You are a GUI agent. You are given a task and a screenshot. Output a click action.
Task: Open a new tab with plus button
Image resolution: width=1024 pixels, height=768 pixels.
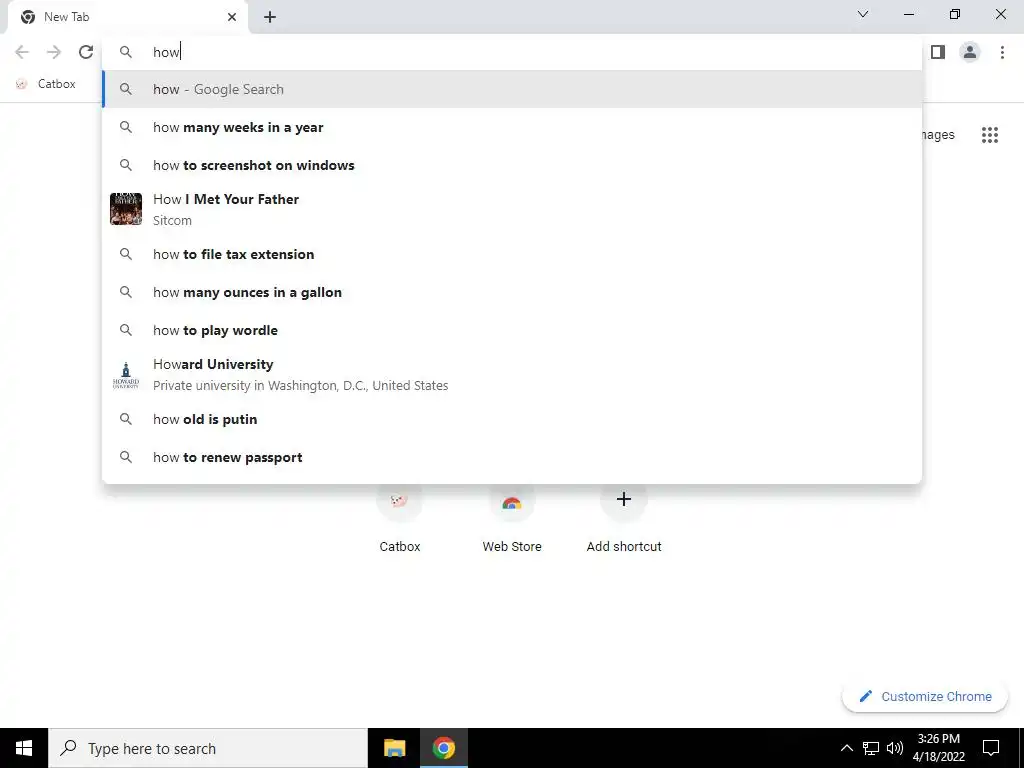(270, 17)
